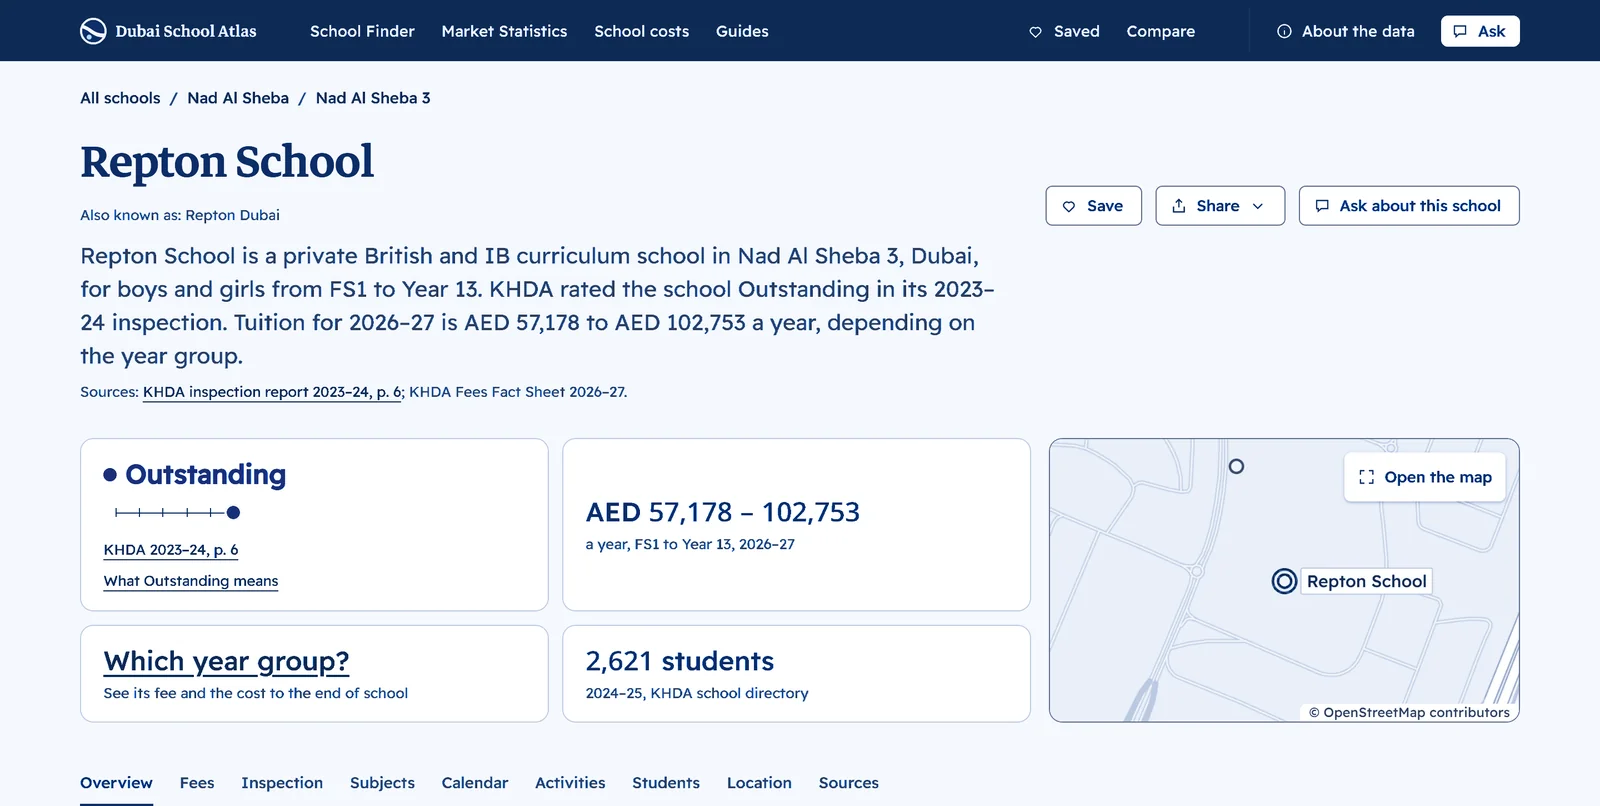Viewport: 1600px width, 806px height.
Task: Select the small circle marker on the map
Action: [1236, 466]
